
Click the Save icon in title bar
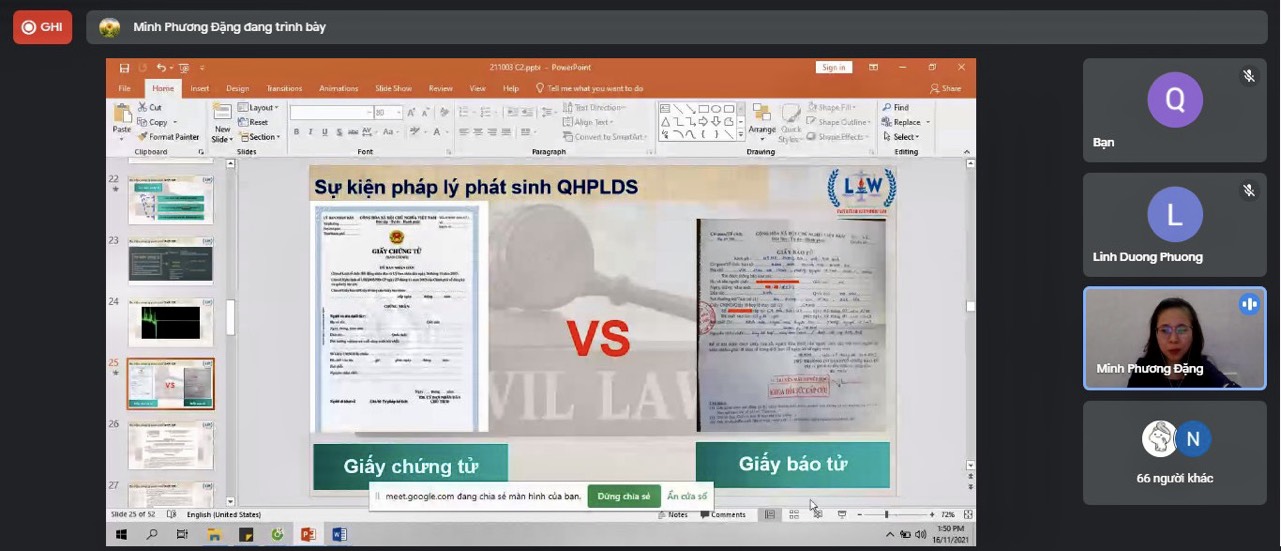tap(125, 68)
